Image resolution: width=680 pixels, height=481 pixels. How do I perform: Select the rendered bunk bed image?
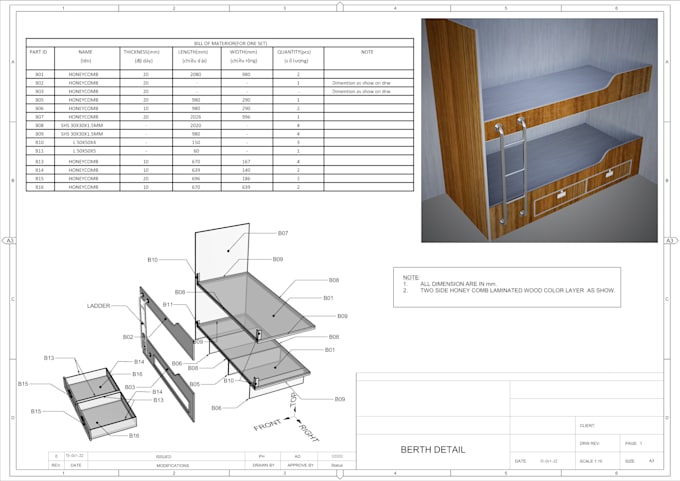[539, 130]
